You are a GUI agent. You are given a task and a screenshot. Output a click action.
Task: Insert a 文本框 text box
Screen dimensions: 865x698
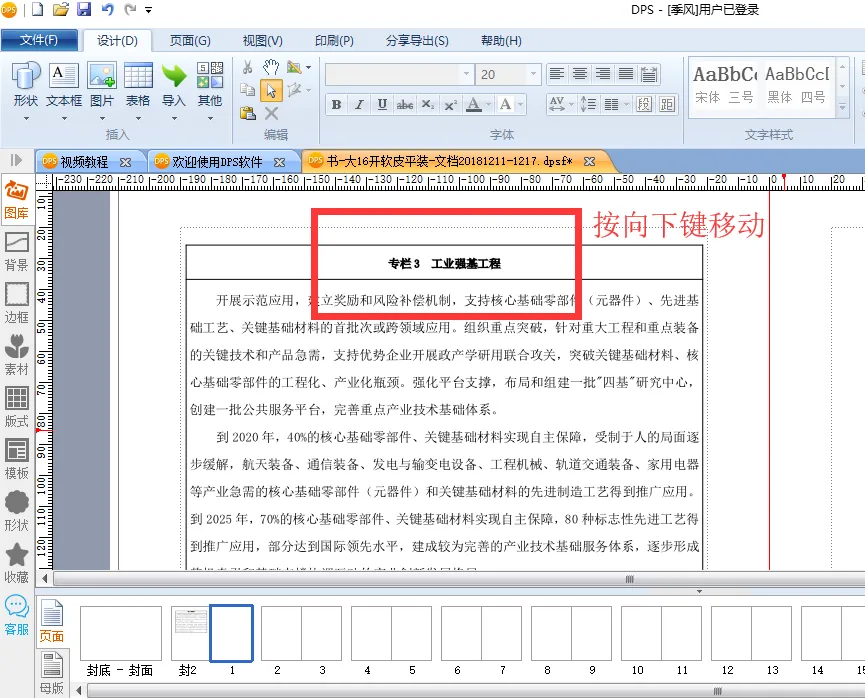pyautogui.click(x=64, y=84)
